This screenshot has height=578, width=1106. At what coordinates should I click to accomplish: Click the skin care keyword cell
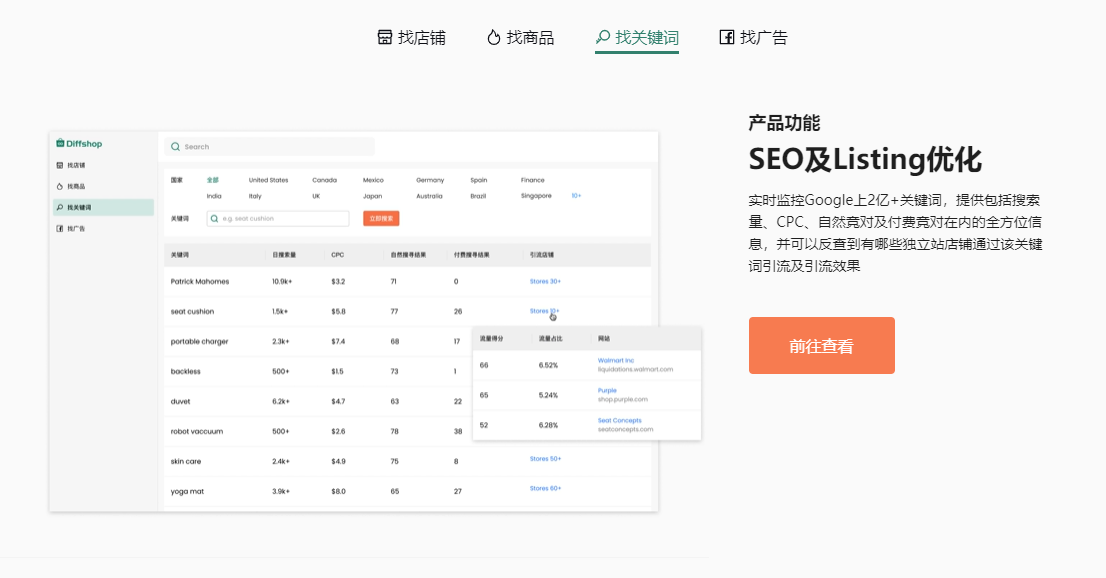186,462
